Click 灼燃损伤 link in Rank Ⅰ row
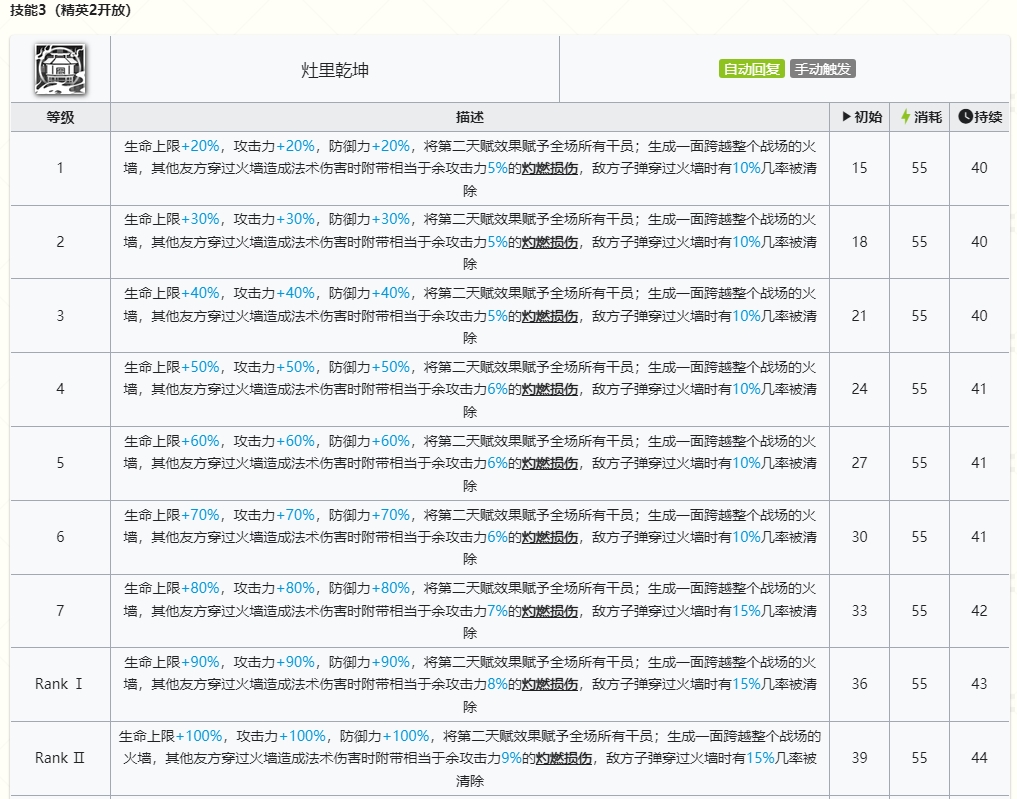The image size is (1017, 799). (x=549, y=685)
